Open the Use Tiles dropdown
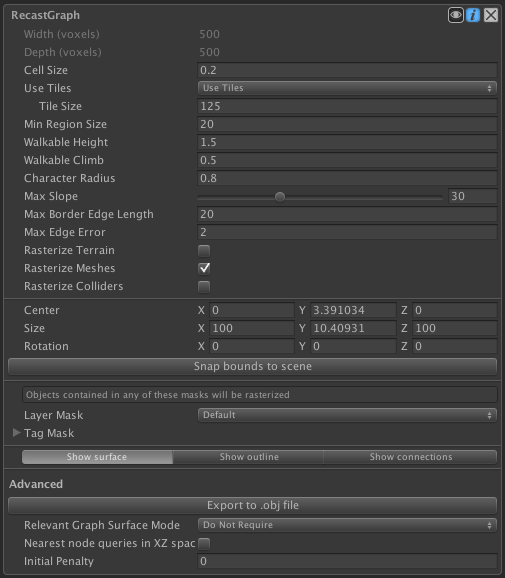The width and height of the screenshot is (505, 578). pos(347,88)
